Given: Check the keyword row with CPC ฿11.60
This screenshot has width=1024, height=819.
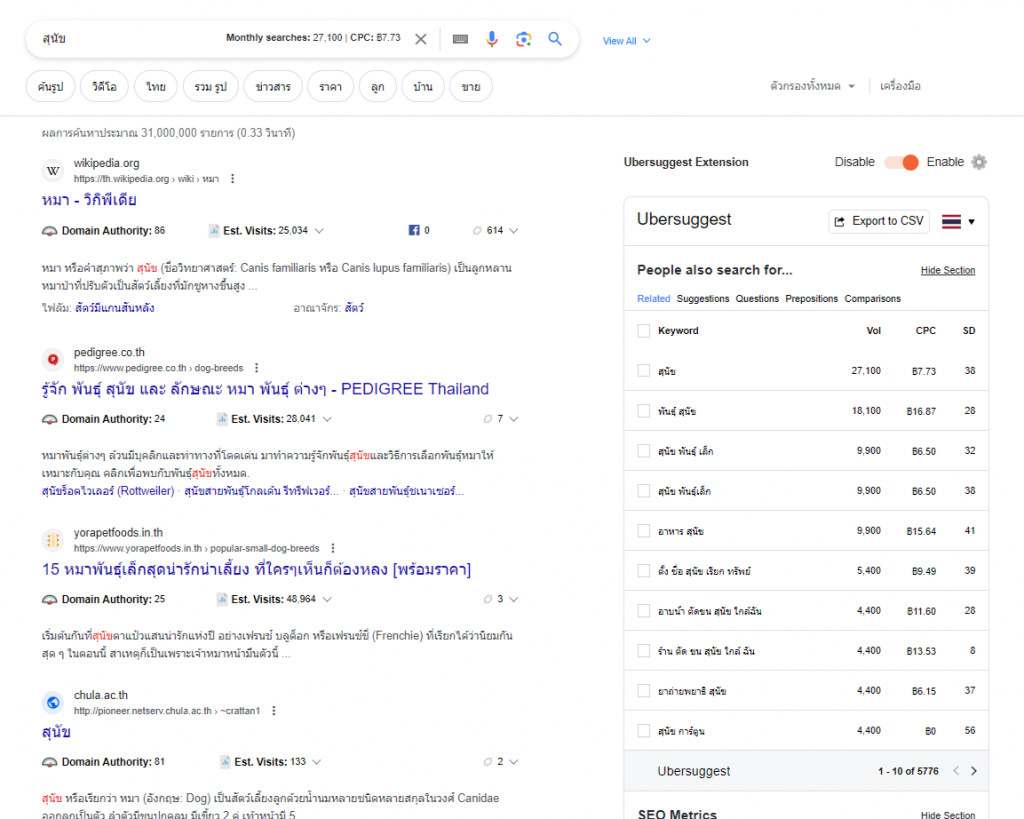Looking at the screenshot, I should pyautogui.click(x=644, y=611).
